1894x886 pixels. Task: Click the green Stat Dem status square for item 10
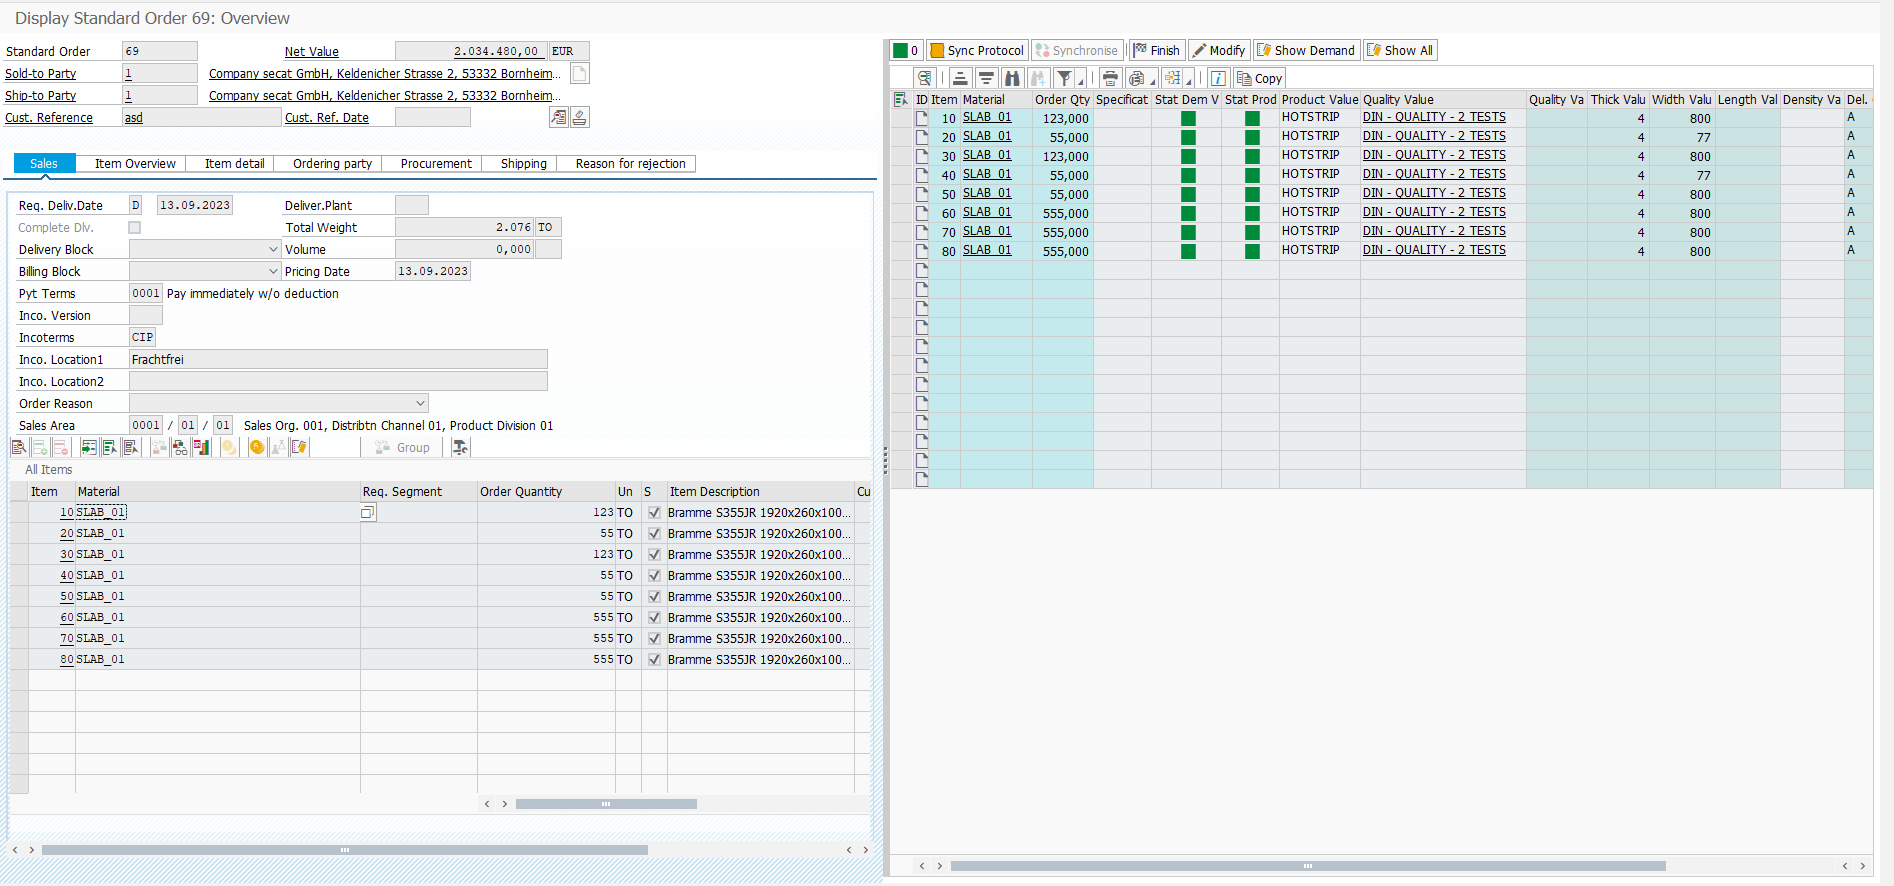point(1188,118)
